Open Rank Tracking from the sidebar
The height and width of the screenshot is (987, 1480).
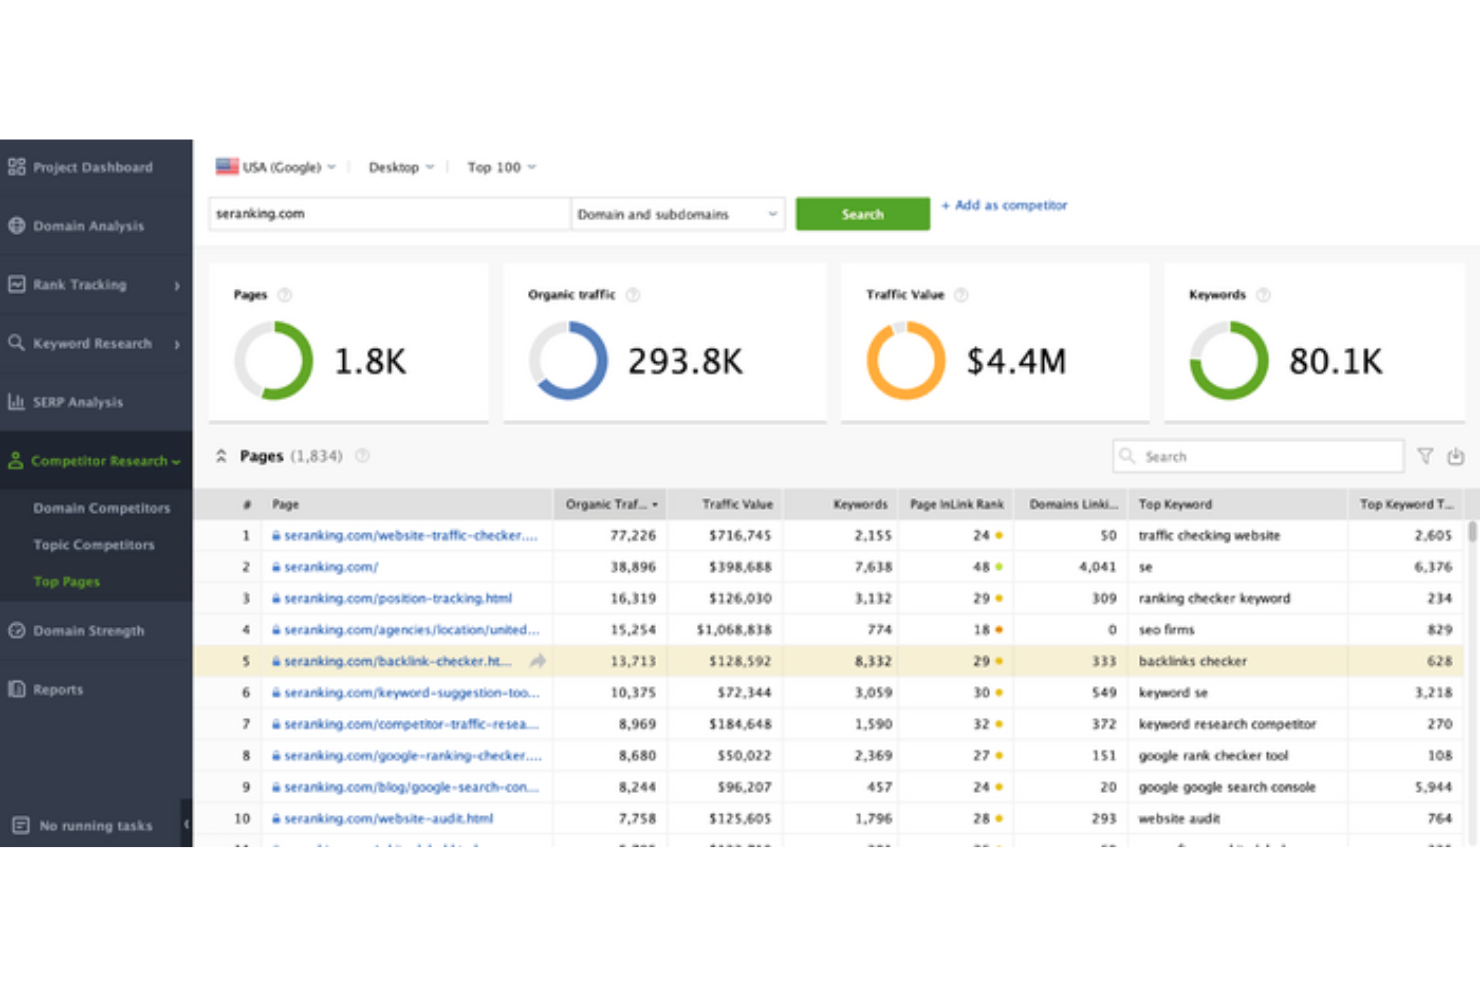pyautogui.click(x=16, y=284)
